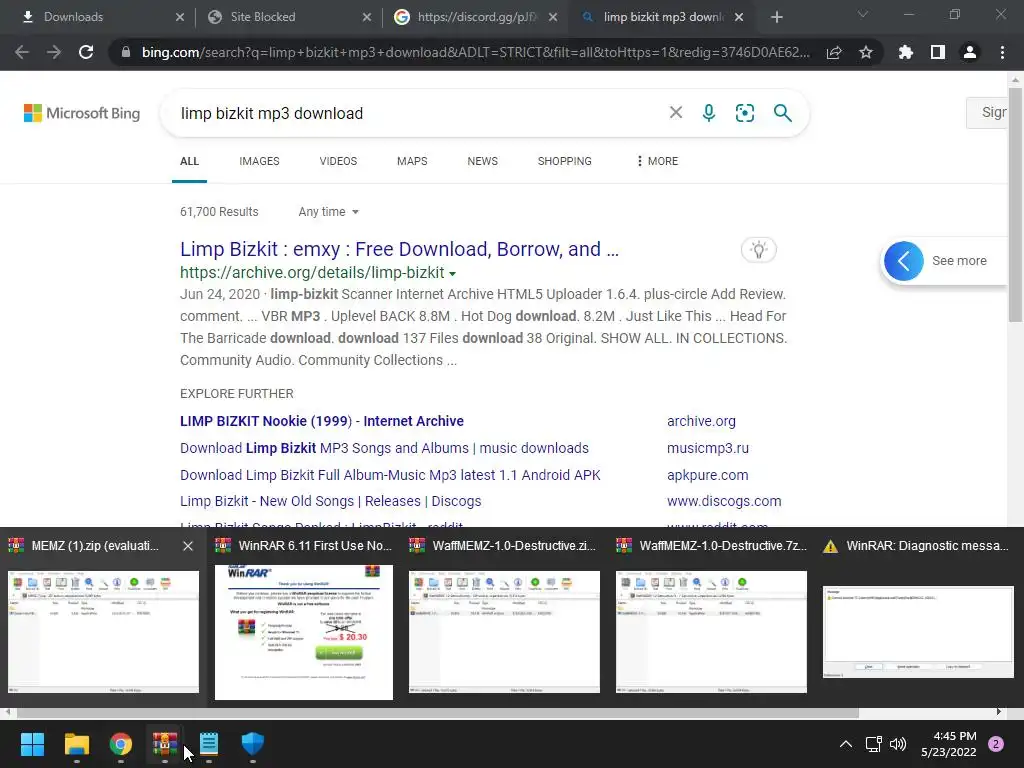Select WaffMEMZ-1.0-Destructive.zip preview thumbnail

pyautogui.click(x=504, y=632)
